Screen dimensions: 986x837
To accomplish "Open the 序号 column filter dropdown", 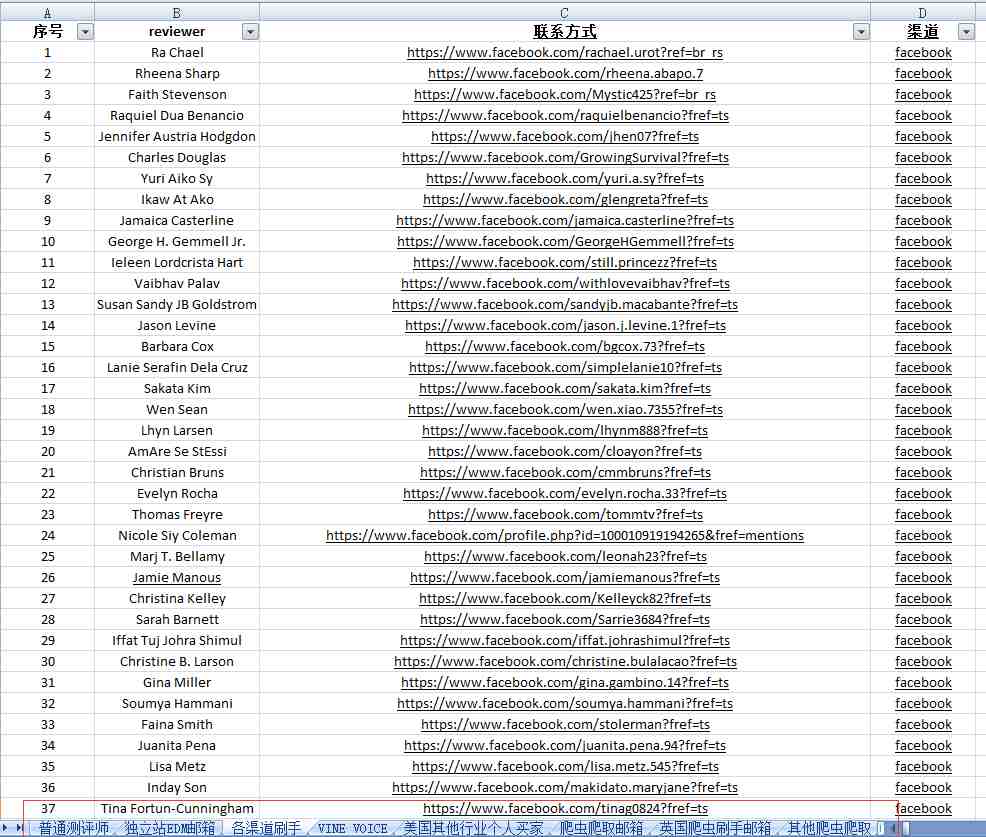I will coord(85,32).
